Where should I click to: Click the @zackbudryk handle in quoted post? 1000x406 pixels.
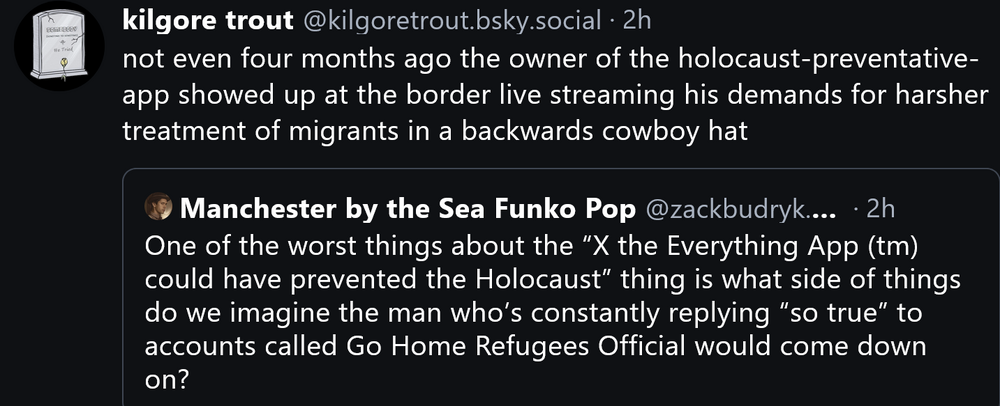(739, 209)
